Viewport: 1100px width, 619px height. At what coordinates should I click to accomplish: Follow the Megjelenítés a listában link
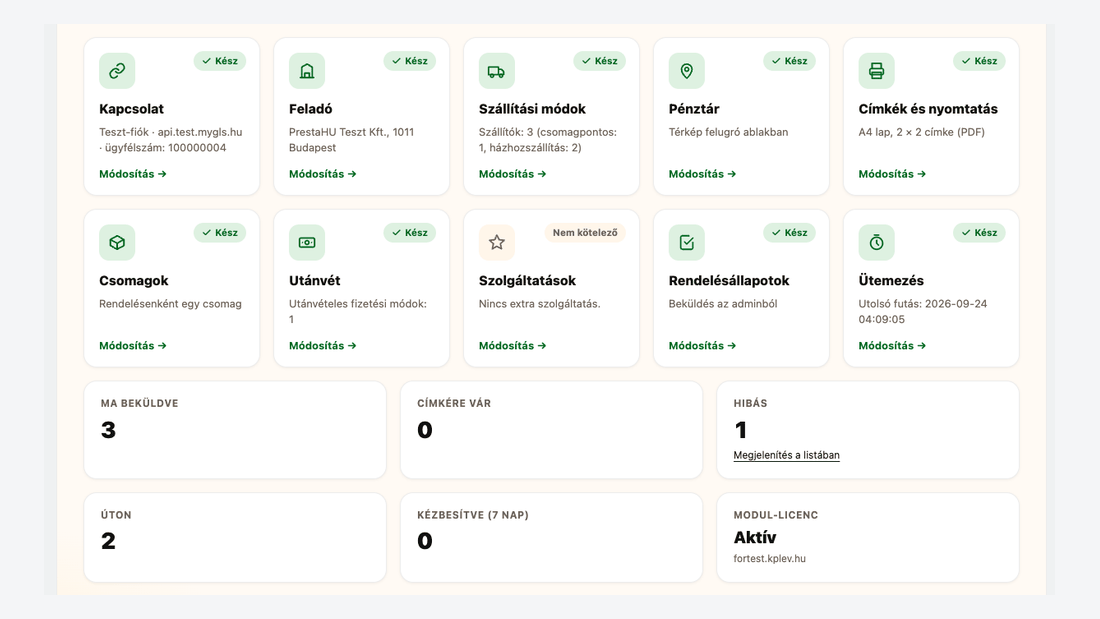coord(786,455)
